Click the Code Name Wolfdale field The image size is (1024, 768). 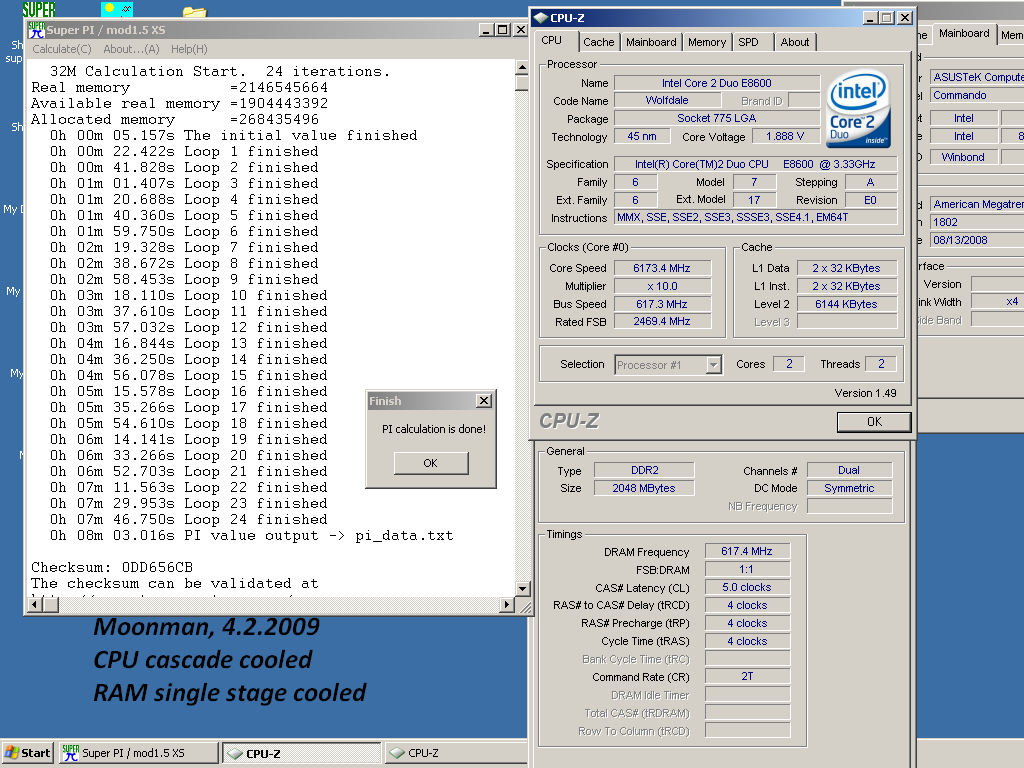(x=667, y=101)
